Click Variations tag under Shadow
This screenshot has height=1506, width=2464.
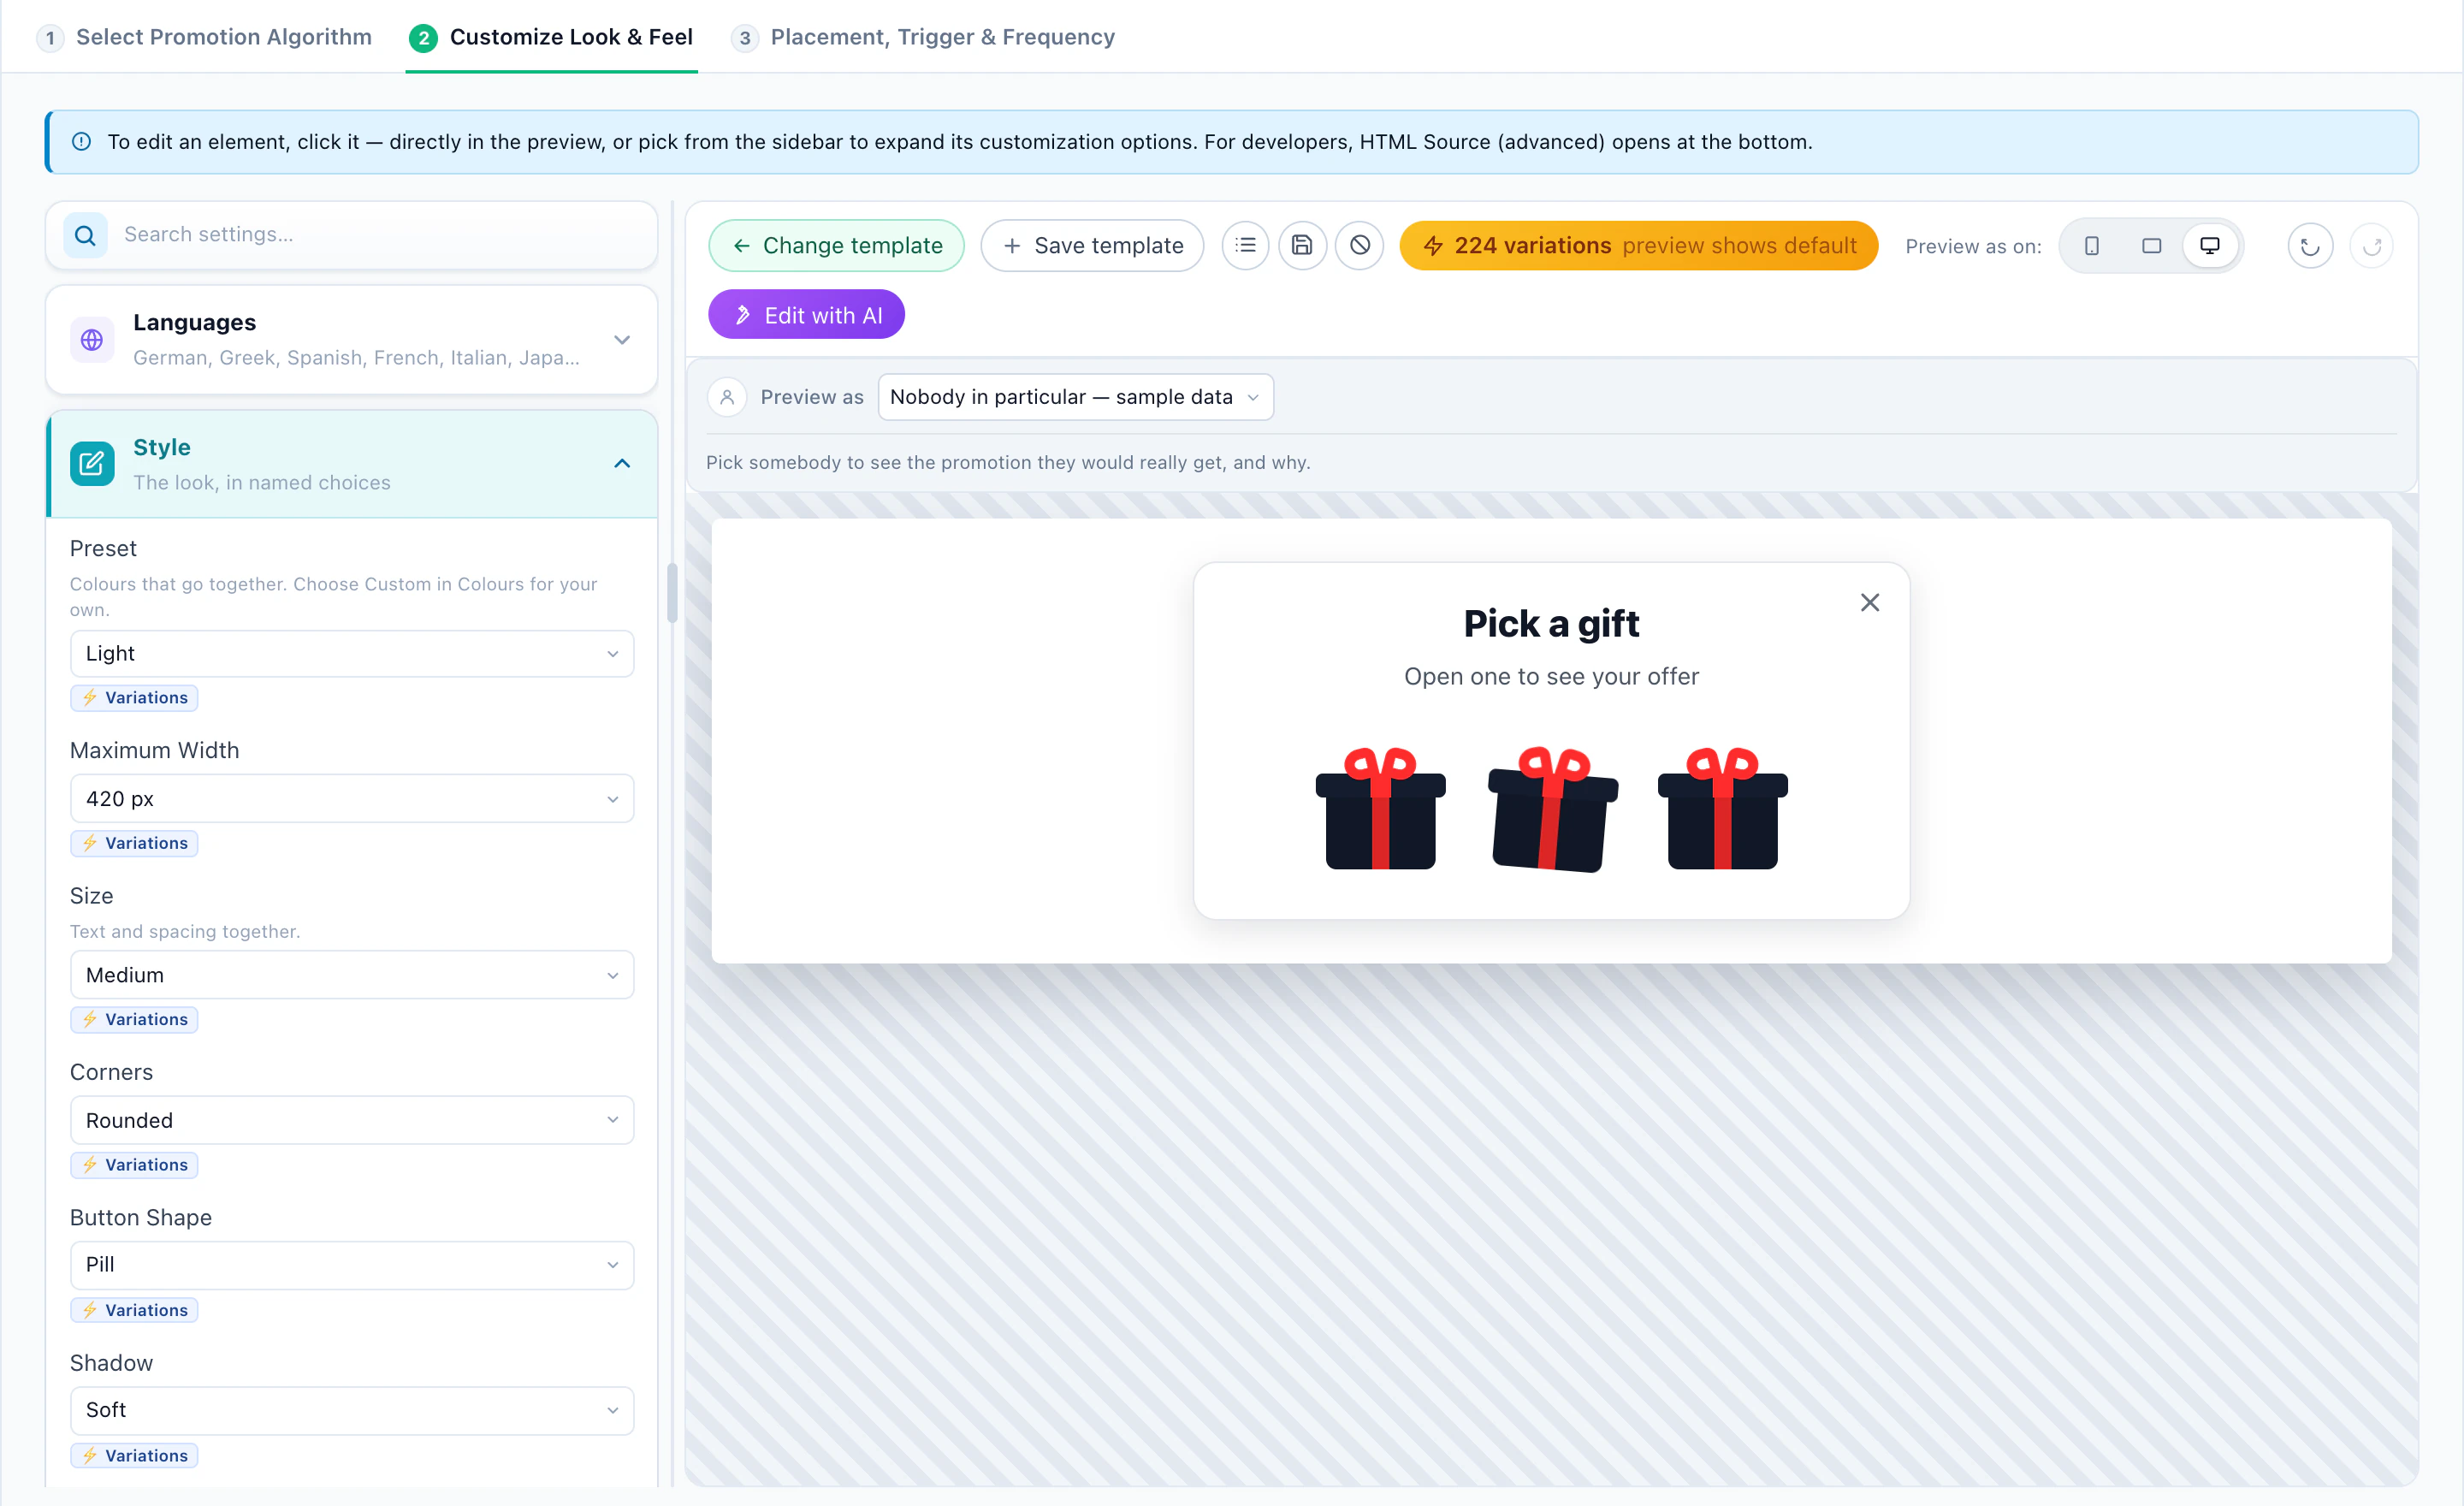134,1455
